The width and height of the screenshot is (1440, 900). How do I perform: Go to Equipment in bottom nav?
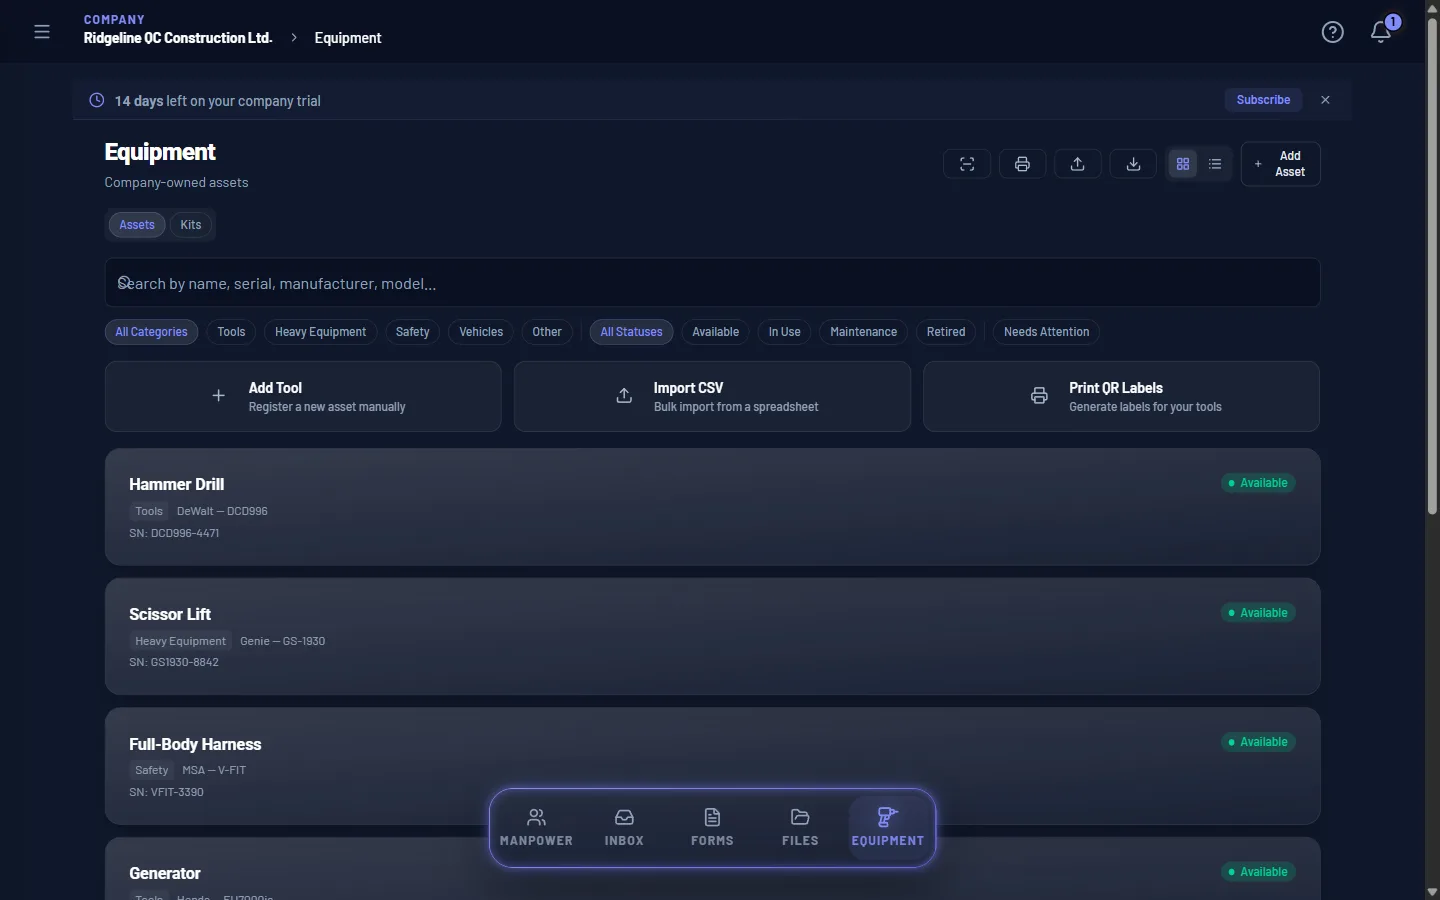pos(888,828)
